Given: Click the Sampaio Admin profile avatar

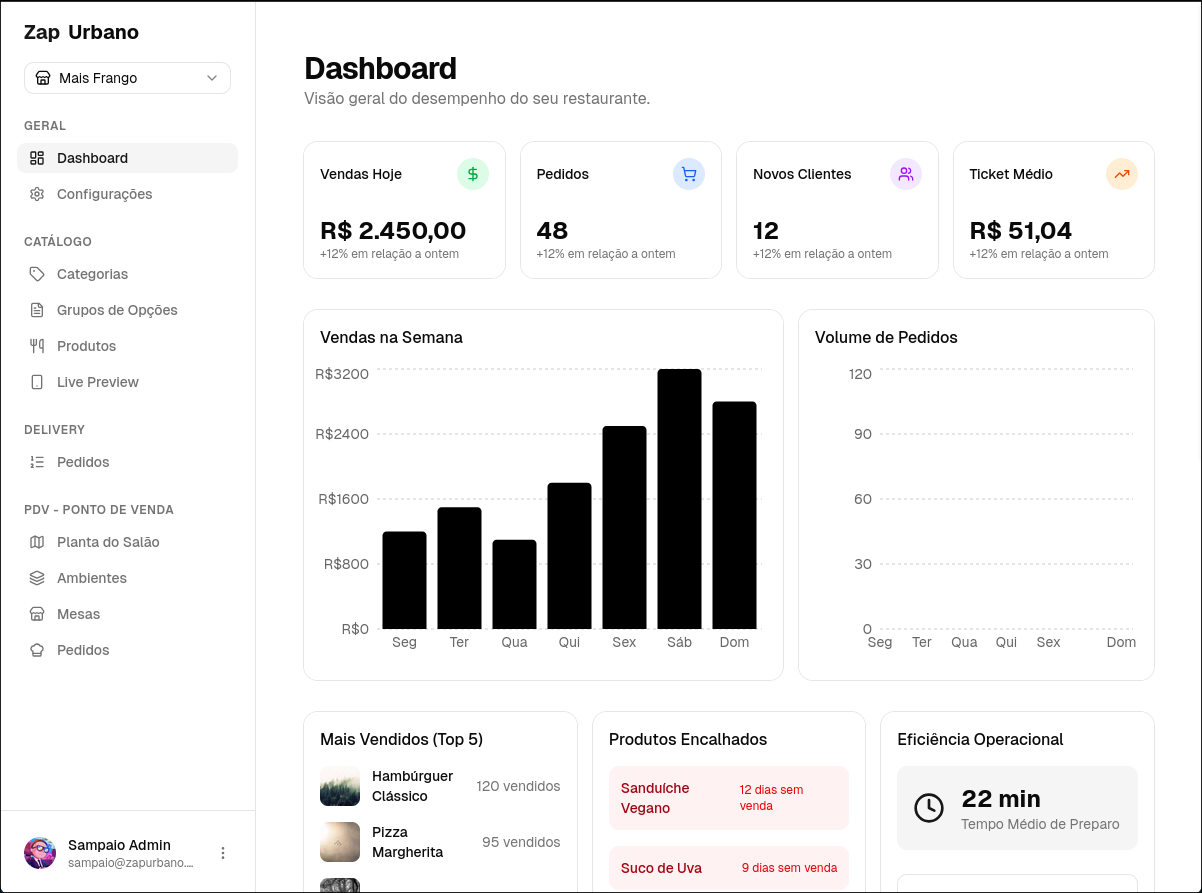Looking at the screenshot, I should (39, 851).
